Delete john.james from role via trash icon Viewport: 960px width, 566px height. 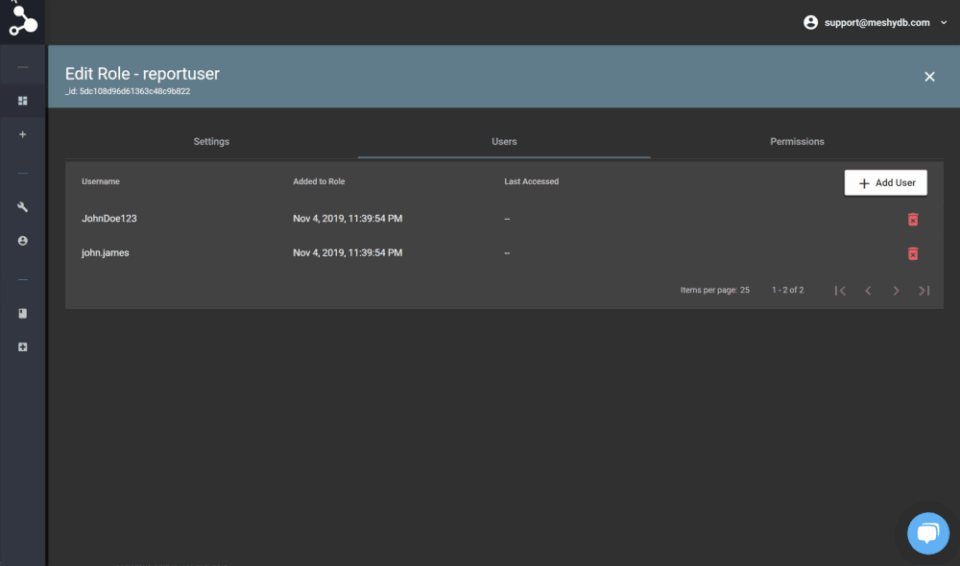click(913, 254)
